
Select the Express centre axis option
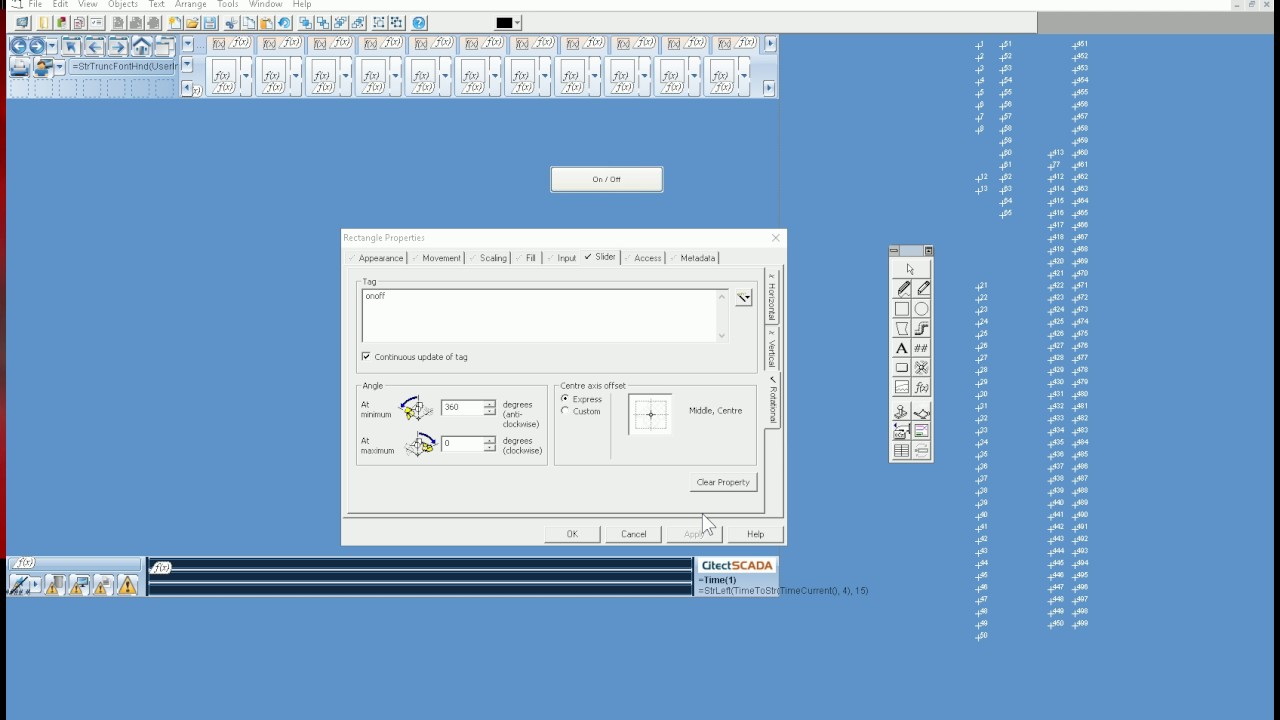pos(565,399)
